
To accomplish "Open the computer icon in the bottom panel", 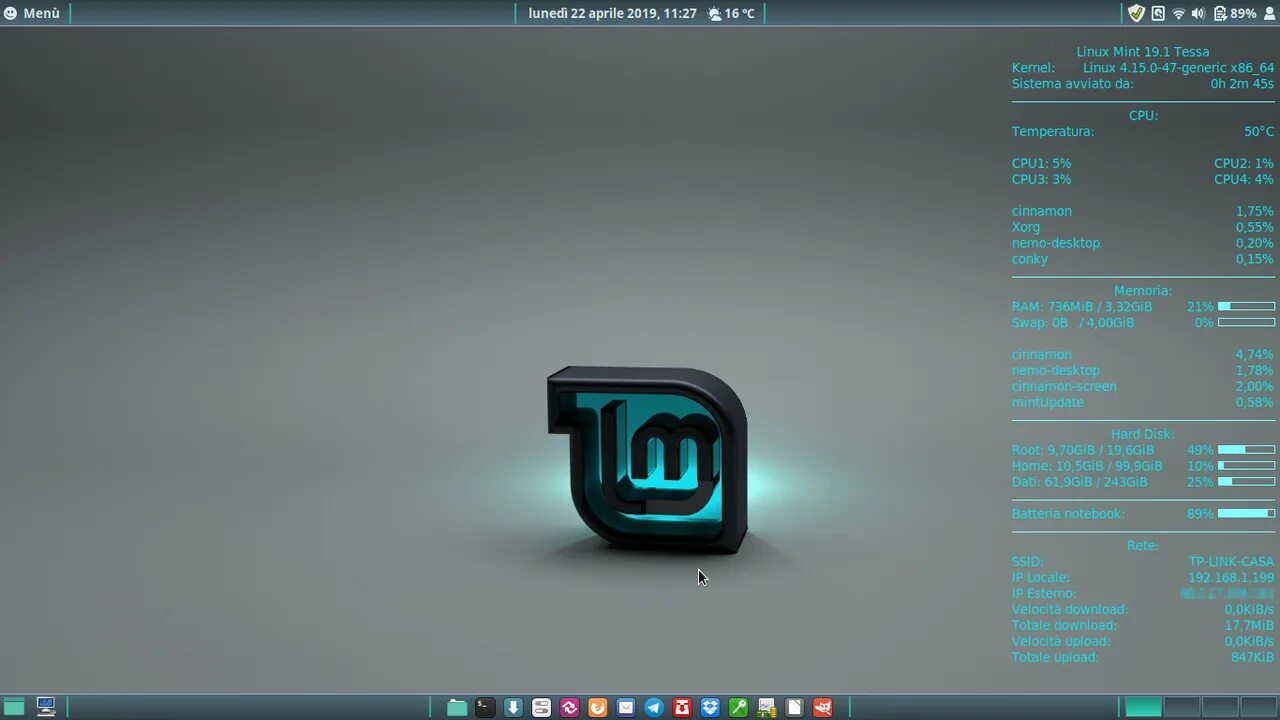I will pos(46,707).
